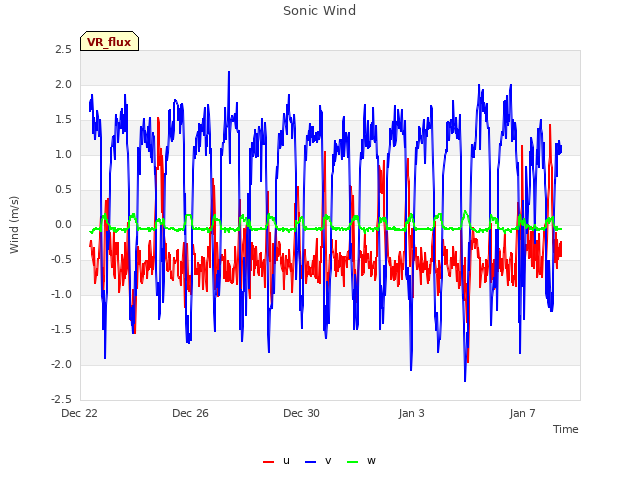The height and width of the screenshot is (480, 640).
Task: Click the -2.5 y-axis tick label
Action: point(62,400)
